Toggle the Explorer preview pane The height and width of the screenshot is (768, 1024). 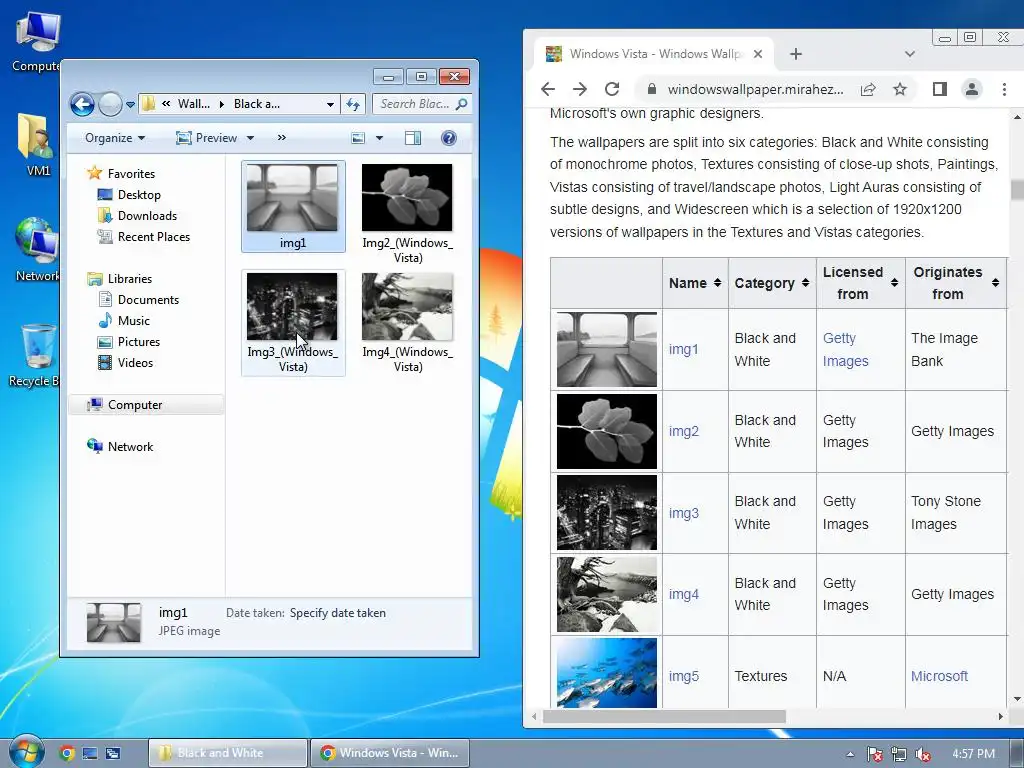tap(413, 138)
